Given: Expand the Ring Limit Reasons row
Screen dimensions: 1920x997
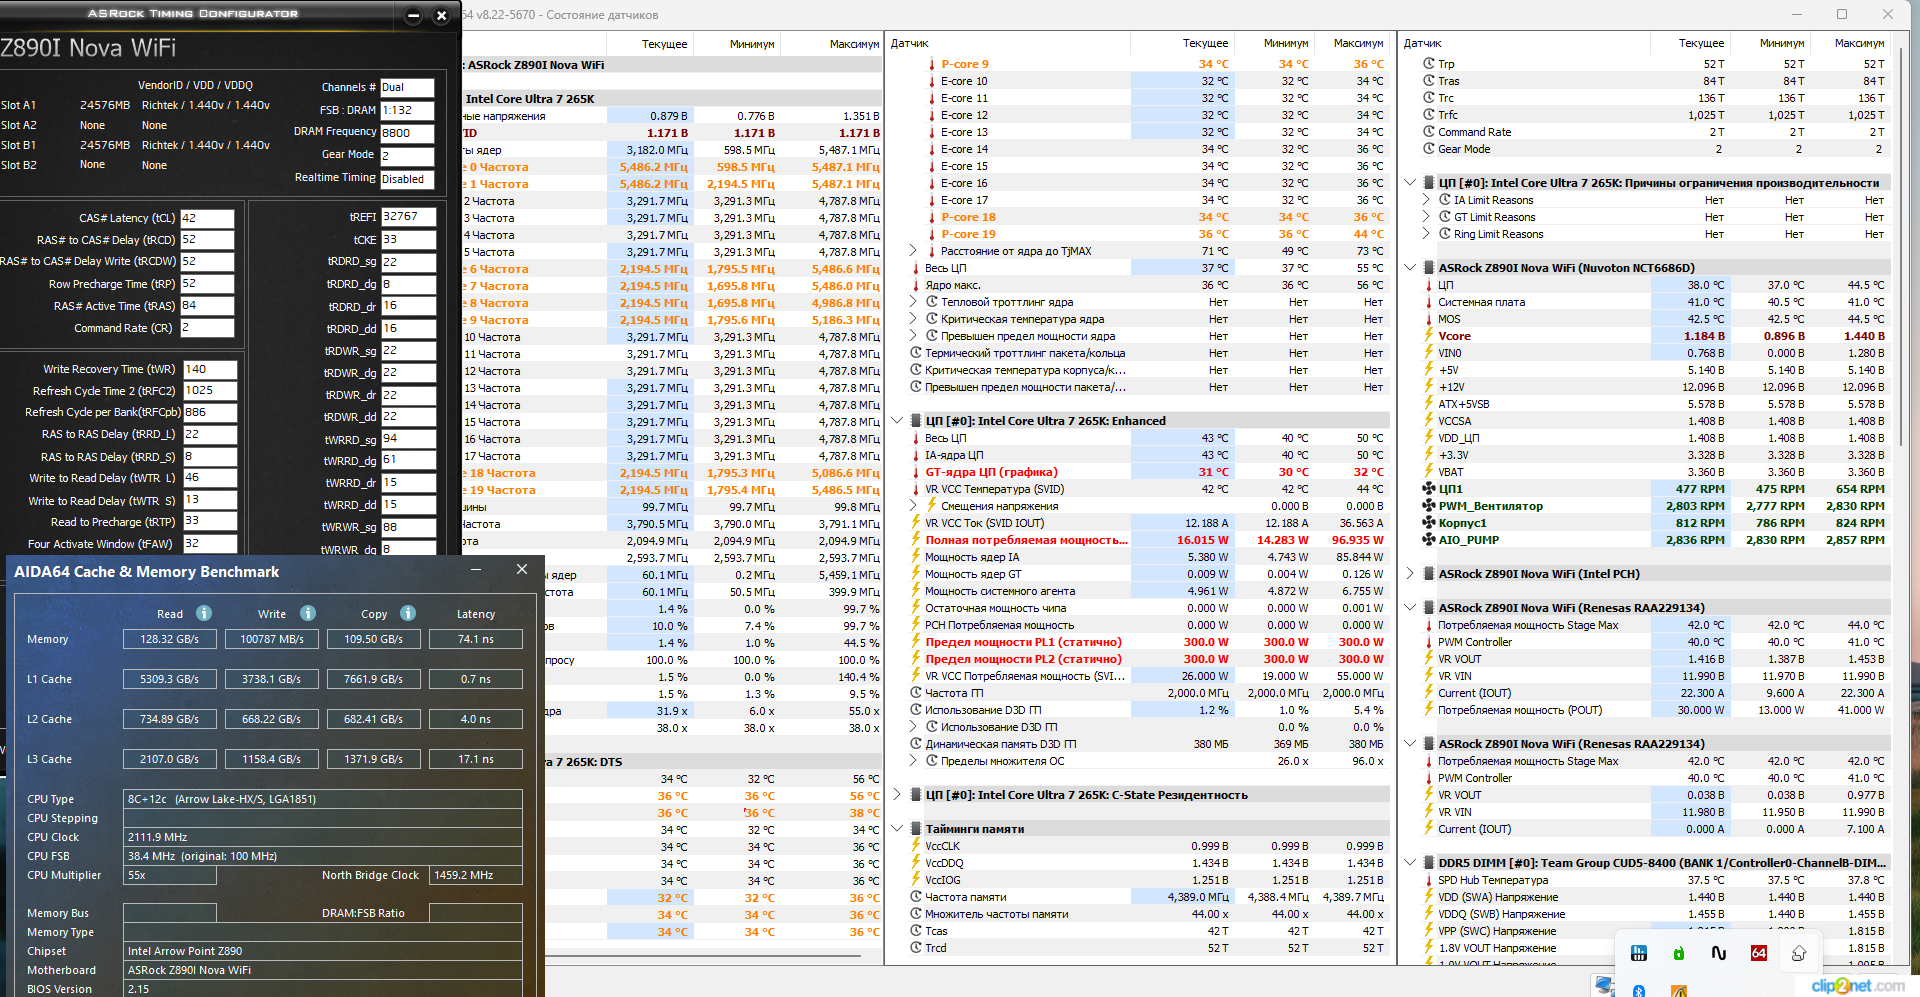Looking at the screenshot, I should click(1427, 234).
